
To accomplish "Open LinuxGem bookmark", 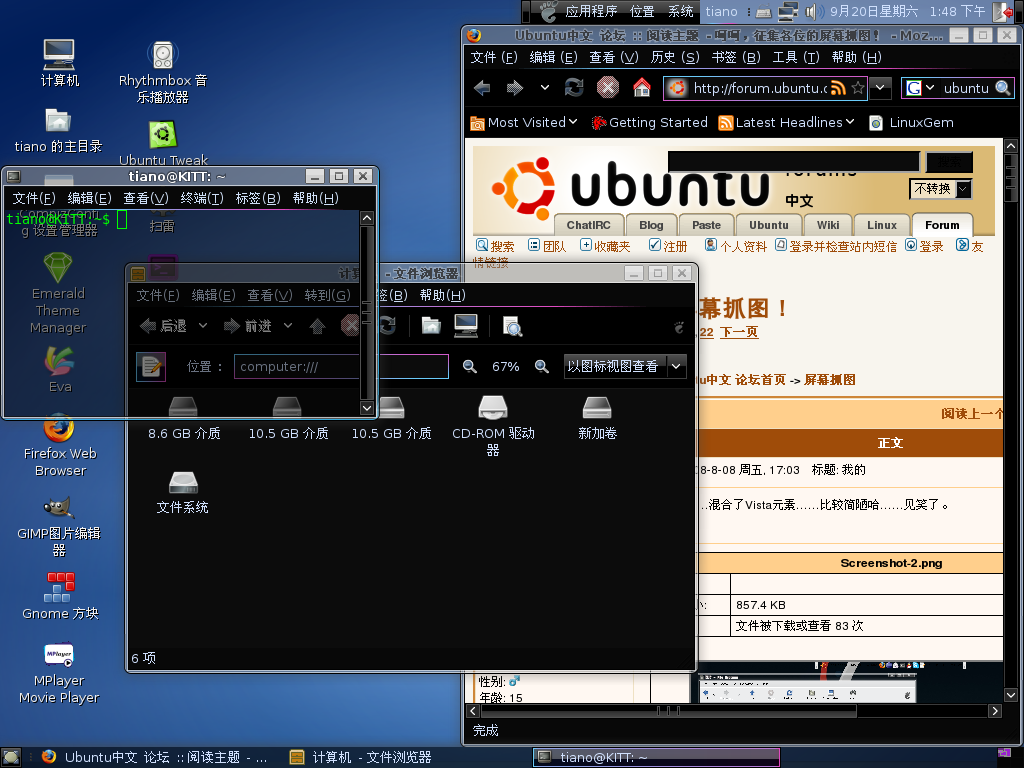I will click(x=911, y=122).
